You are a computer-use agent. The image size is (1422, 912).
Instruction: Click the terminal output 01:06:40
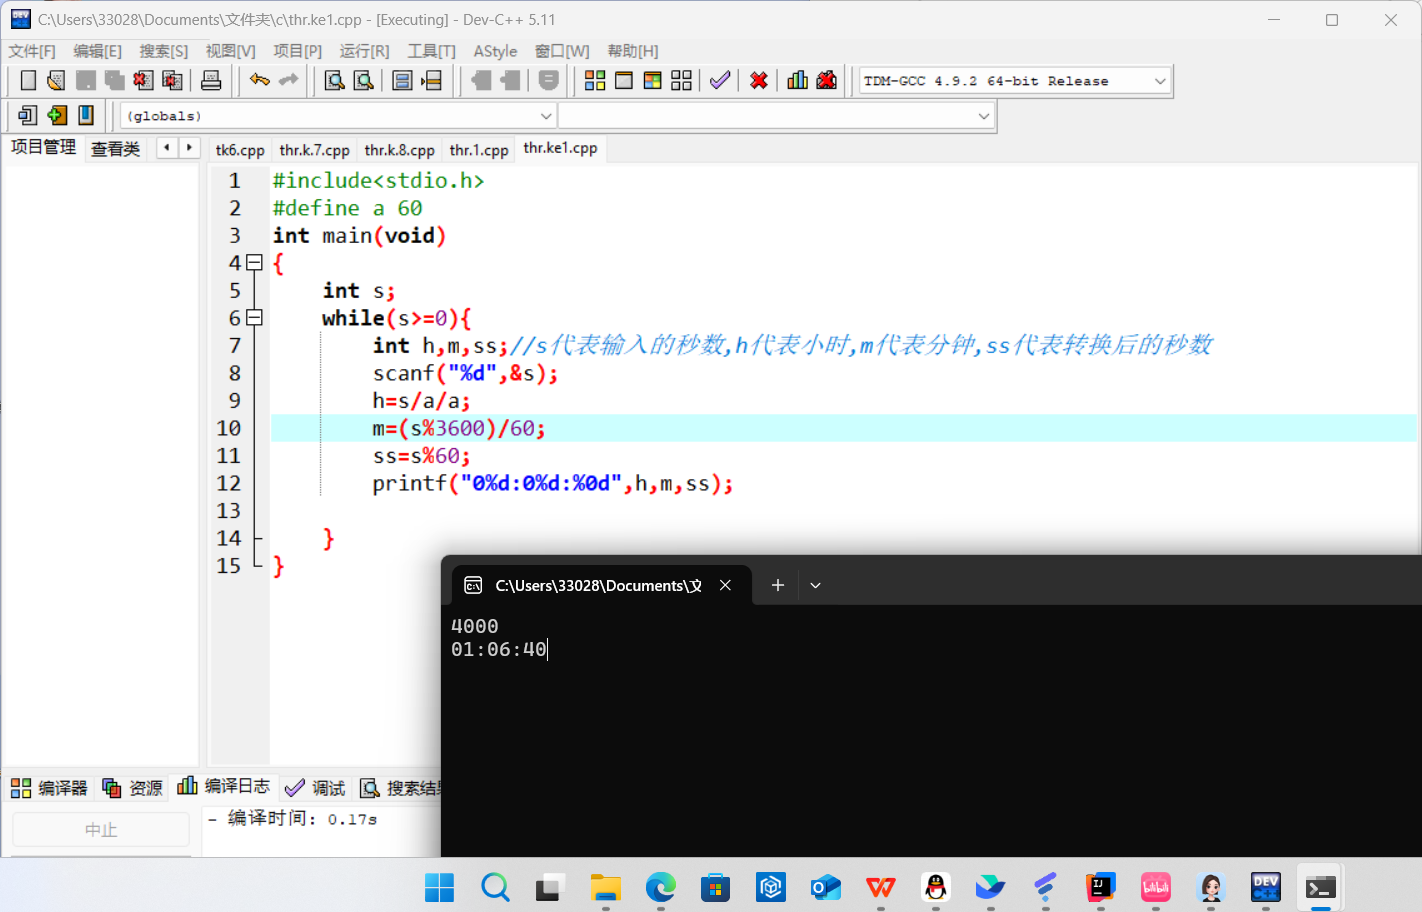(499, 650)
